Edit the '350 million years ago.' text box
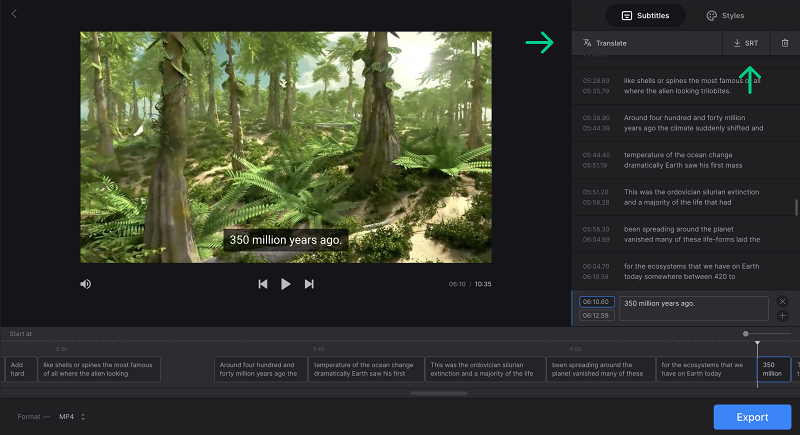Viewport: 800px width, 435px height. click(694, 309)
